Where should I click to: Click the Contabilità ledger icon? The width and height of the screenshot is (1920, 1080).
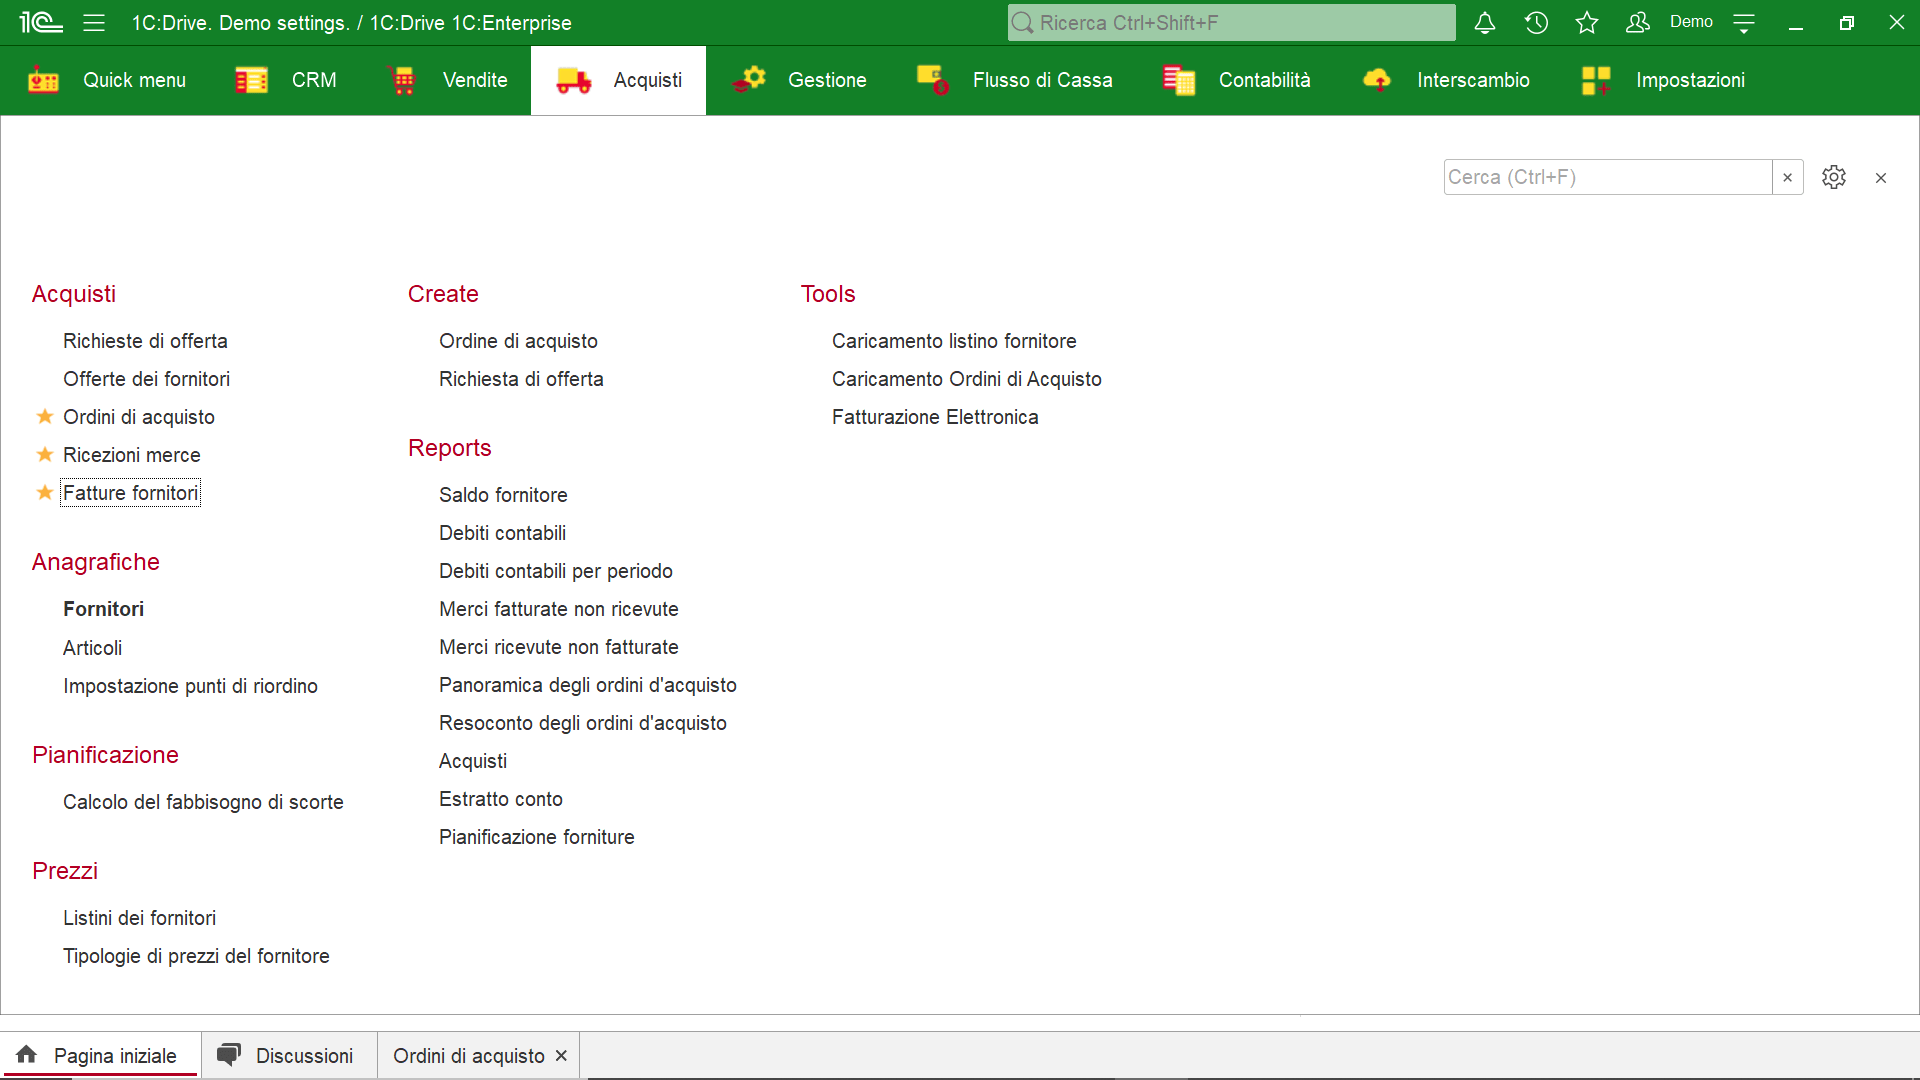(x=1179, y=80)
